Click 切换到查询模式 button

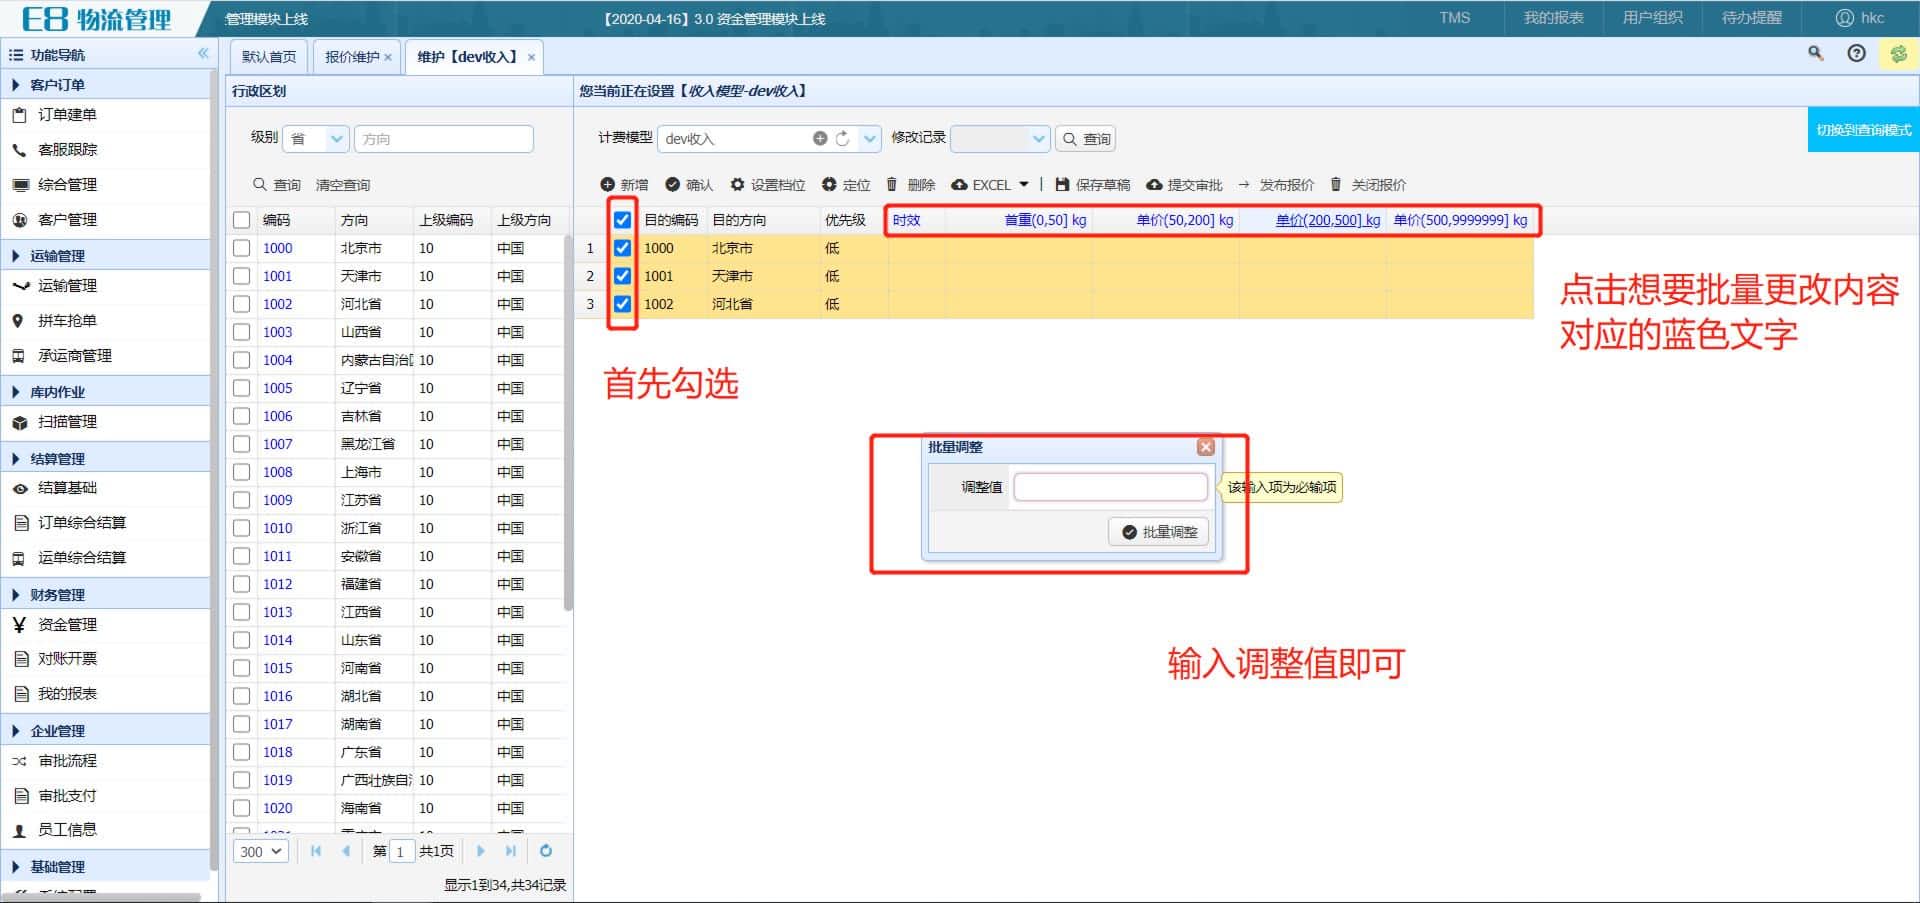[x=1863, y=130]
